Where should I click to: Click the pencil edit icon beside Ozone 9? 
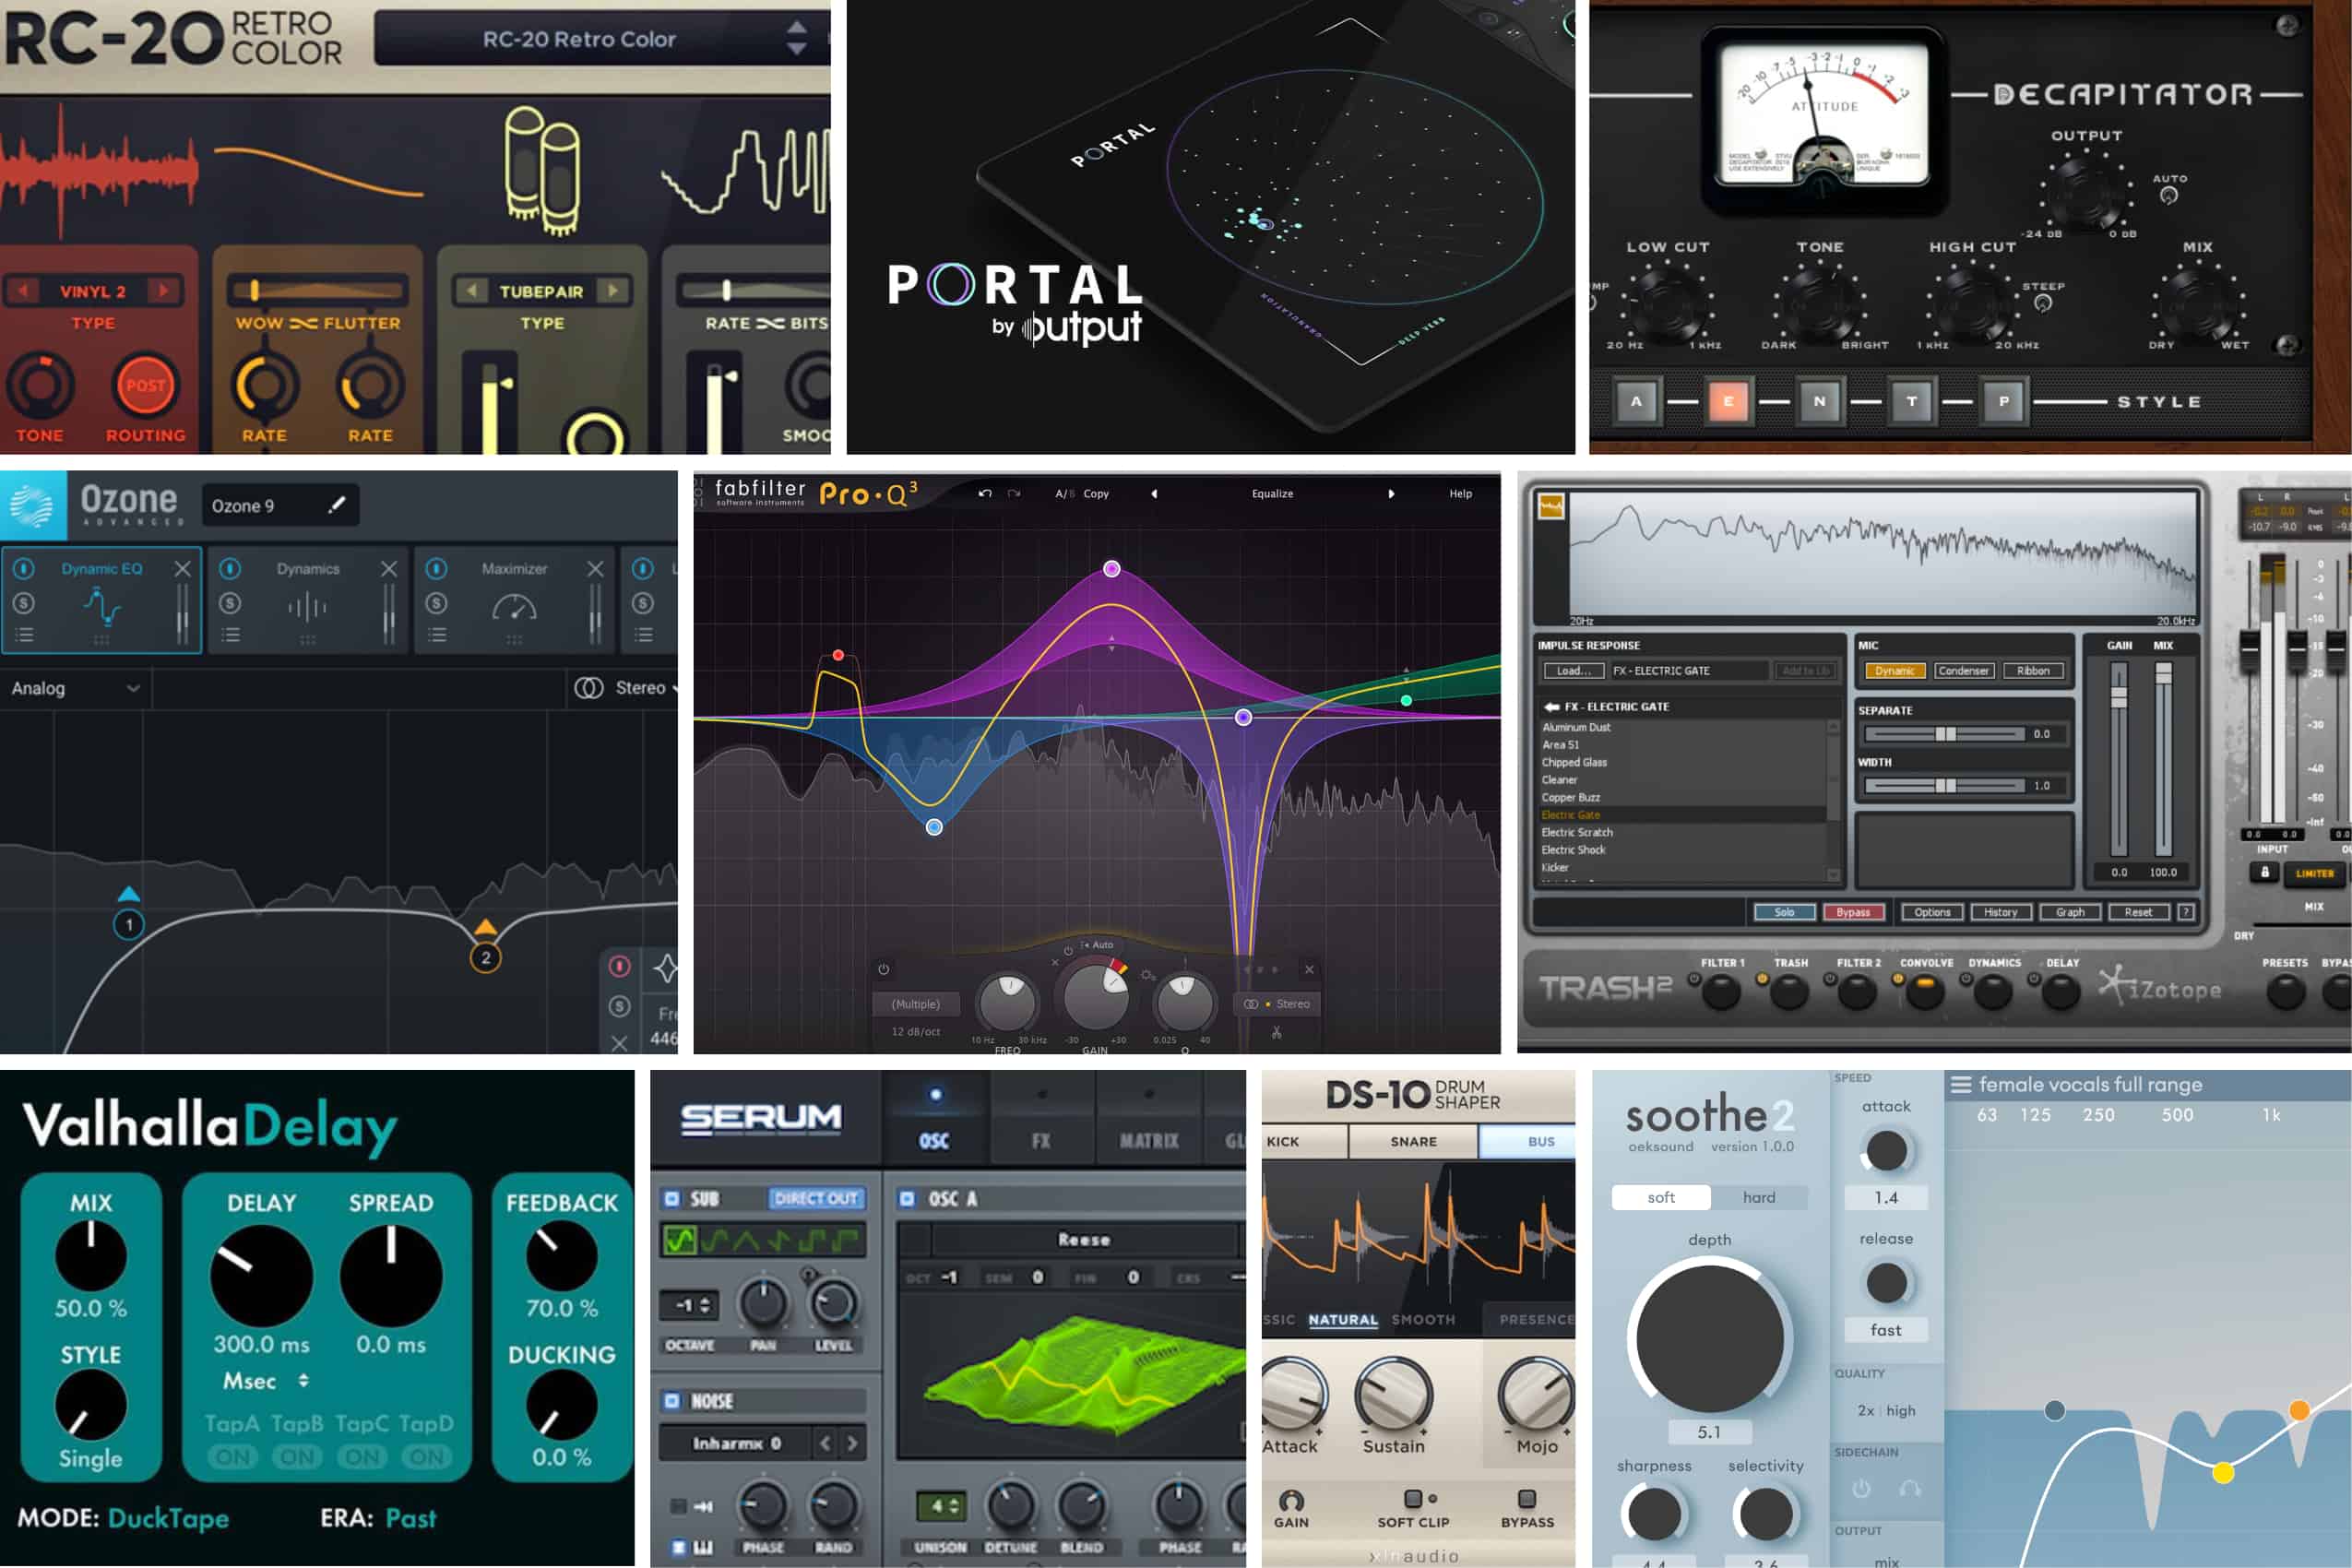tap(336, 505)
